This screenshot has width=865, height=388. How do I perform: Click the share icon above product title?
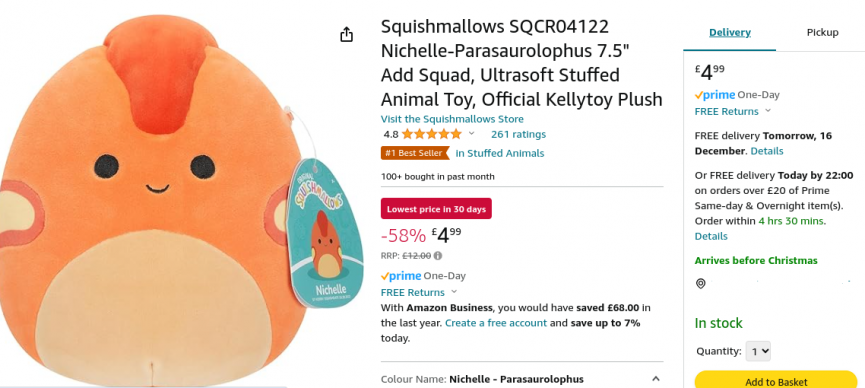coord(346,34)
